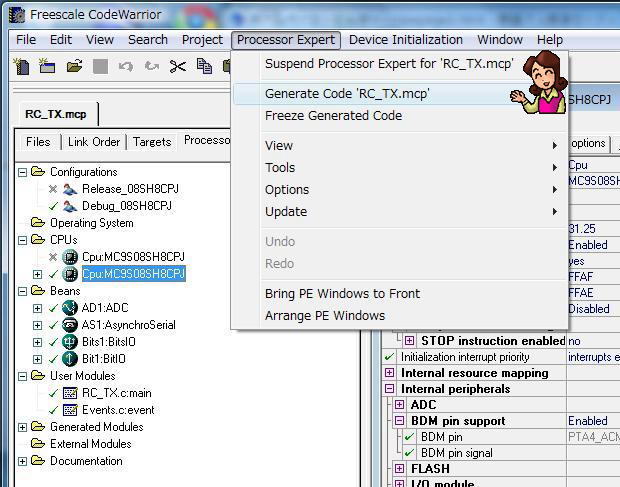Toggle the check mark beside AS1:AsynchroSerial
The height and width of the screenshot is (487, 620).
click(53, 325)
